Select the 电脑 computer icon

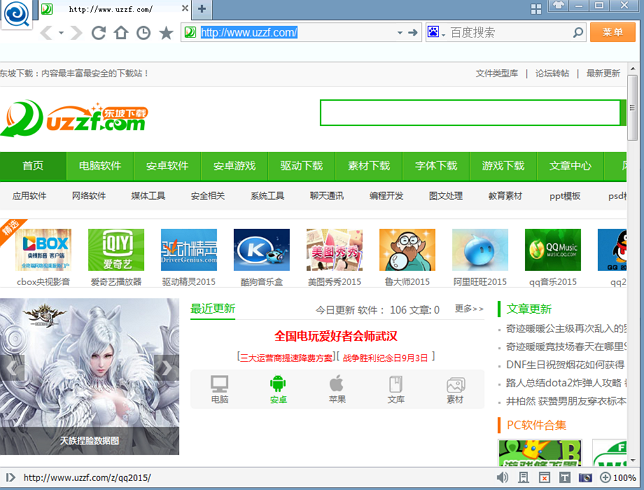pos(219,389)
